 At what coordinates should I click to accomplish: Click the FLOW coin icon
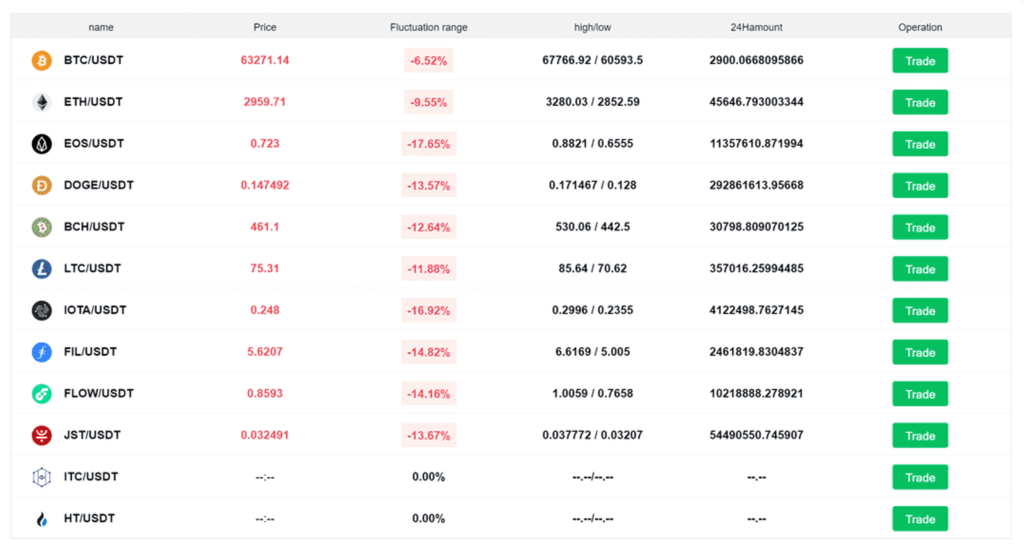click(x=41, y=394)
